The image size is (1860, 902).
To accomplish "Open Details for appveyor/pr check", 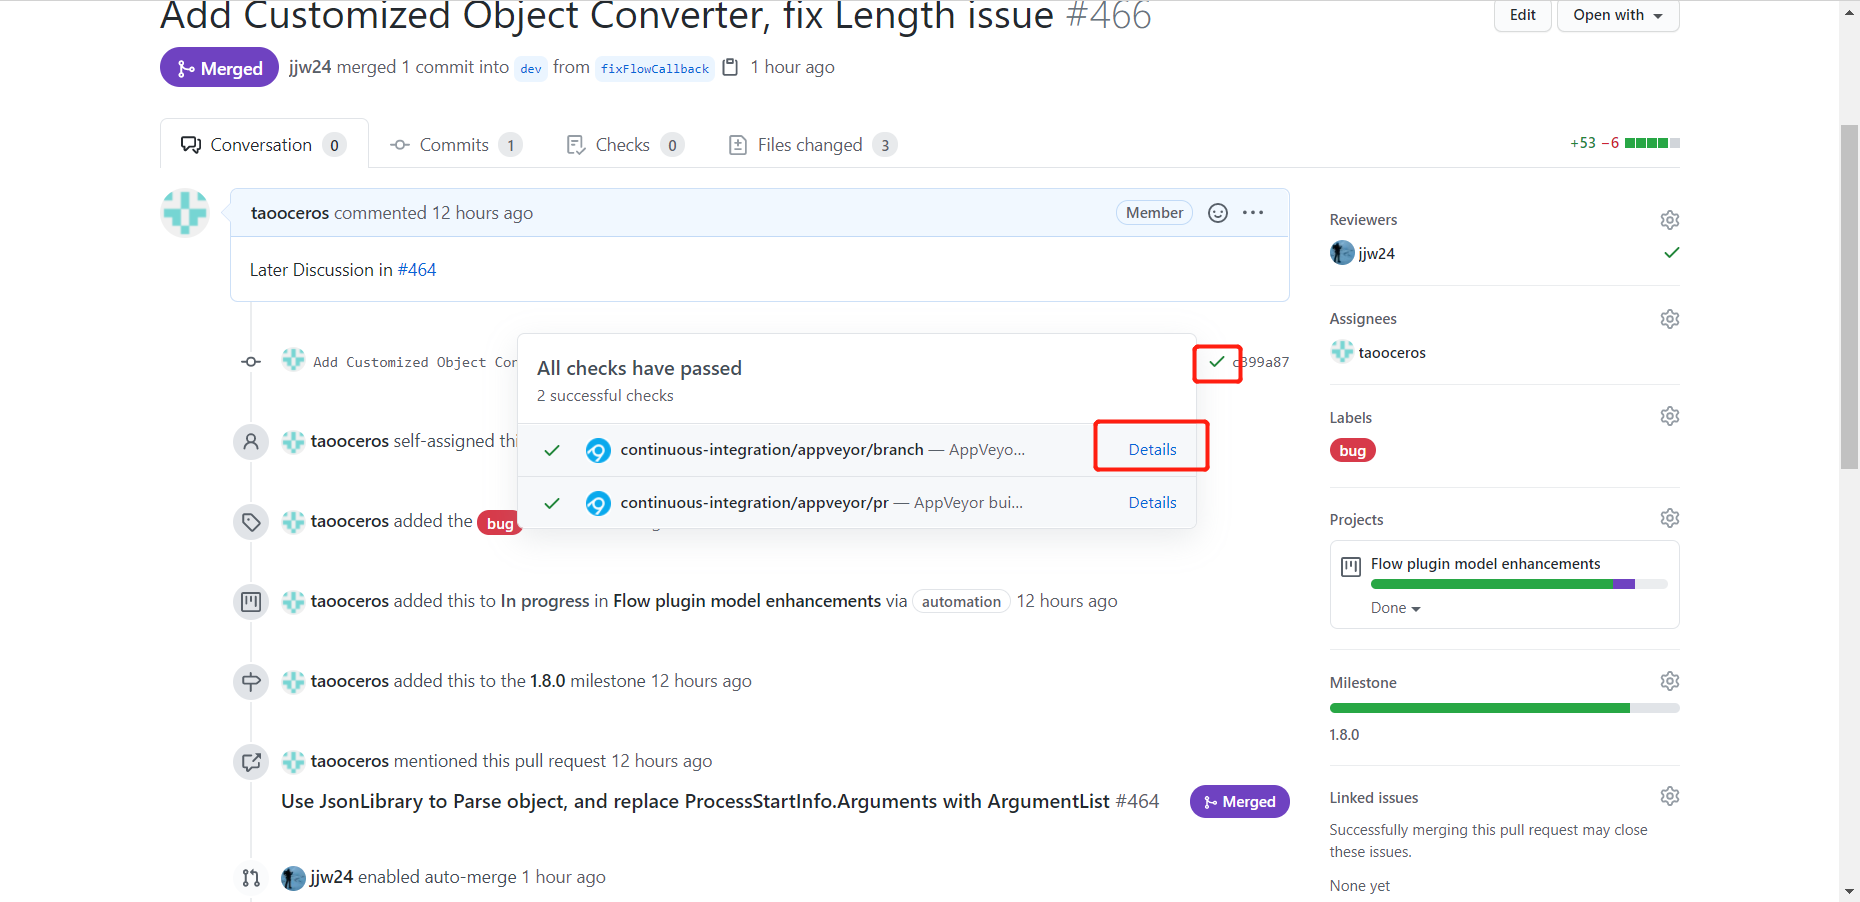I will pos(1152,503).
